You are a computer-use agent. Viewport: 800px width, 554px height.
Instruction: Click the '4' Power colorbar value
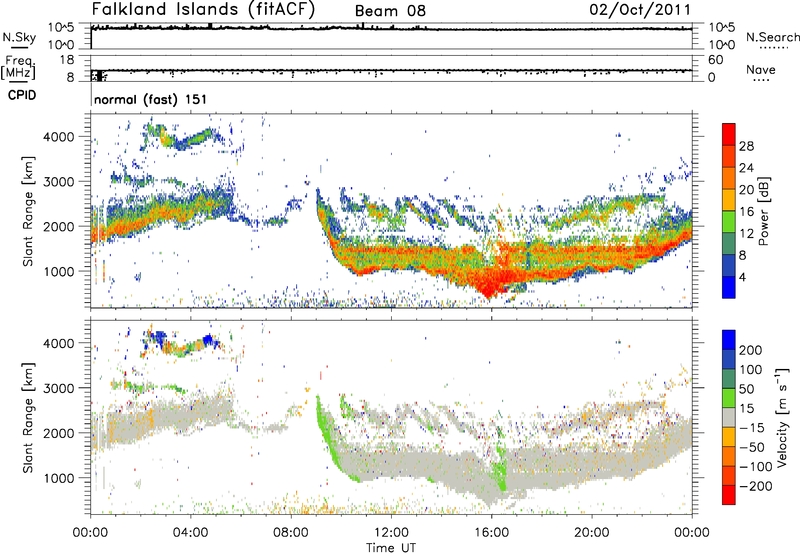(x=742, y=277)
